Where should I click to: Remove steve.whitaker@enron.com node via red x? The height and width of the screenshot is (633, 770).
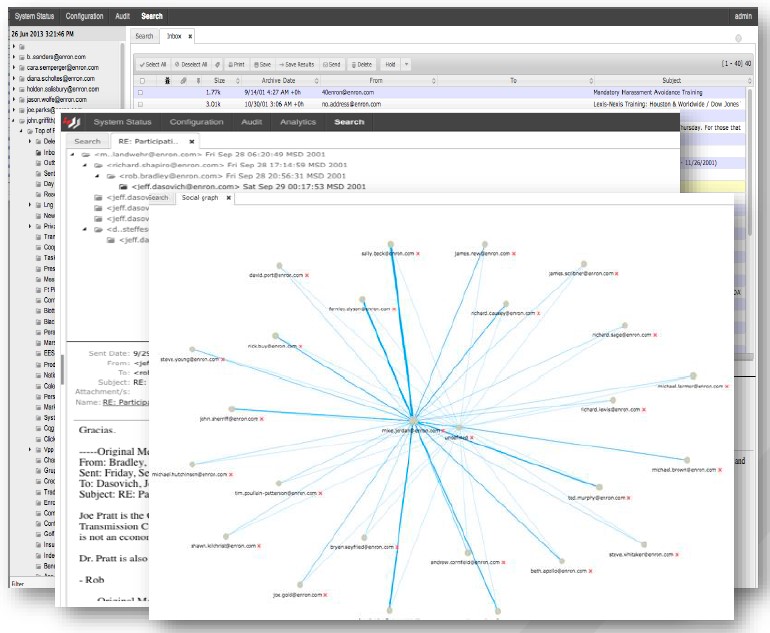tap(677, 555)
